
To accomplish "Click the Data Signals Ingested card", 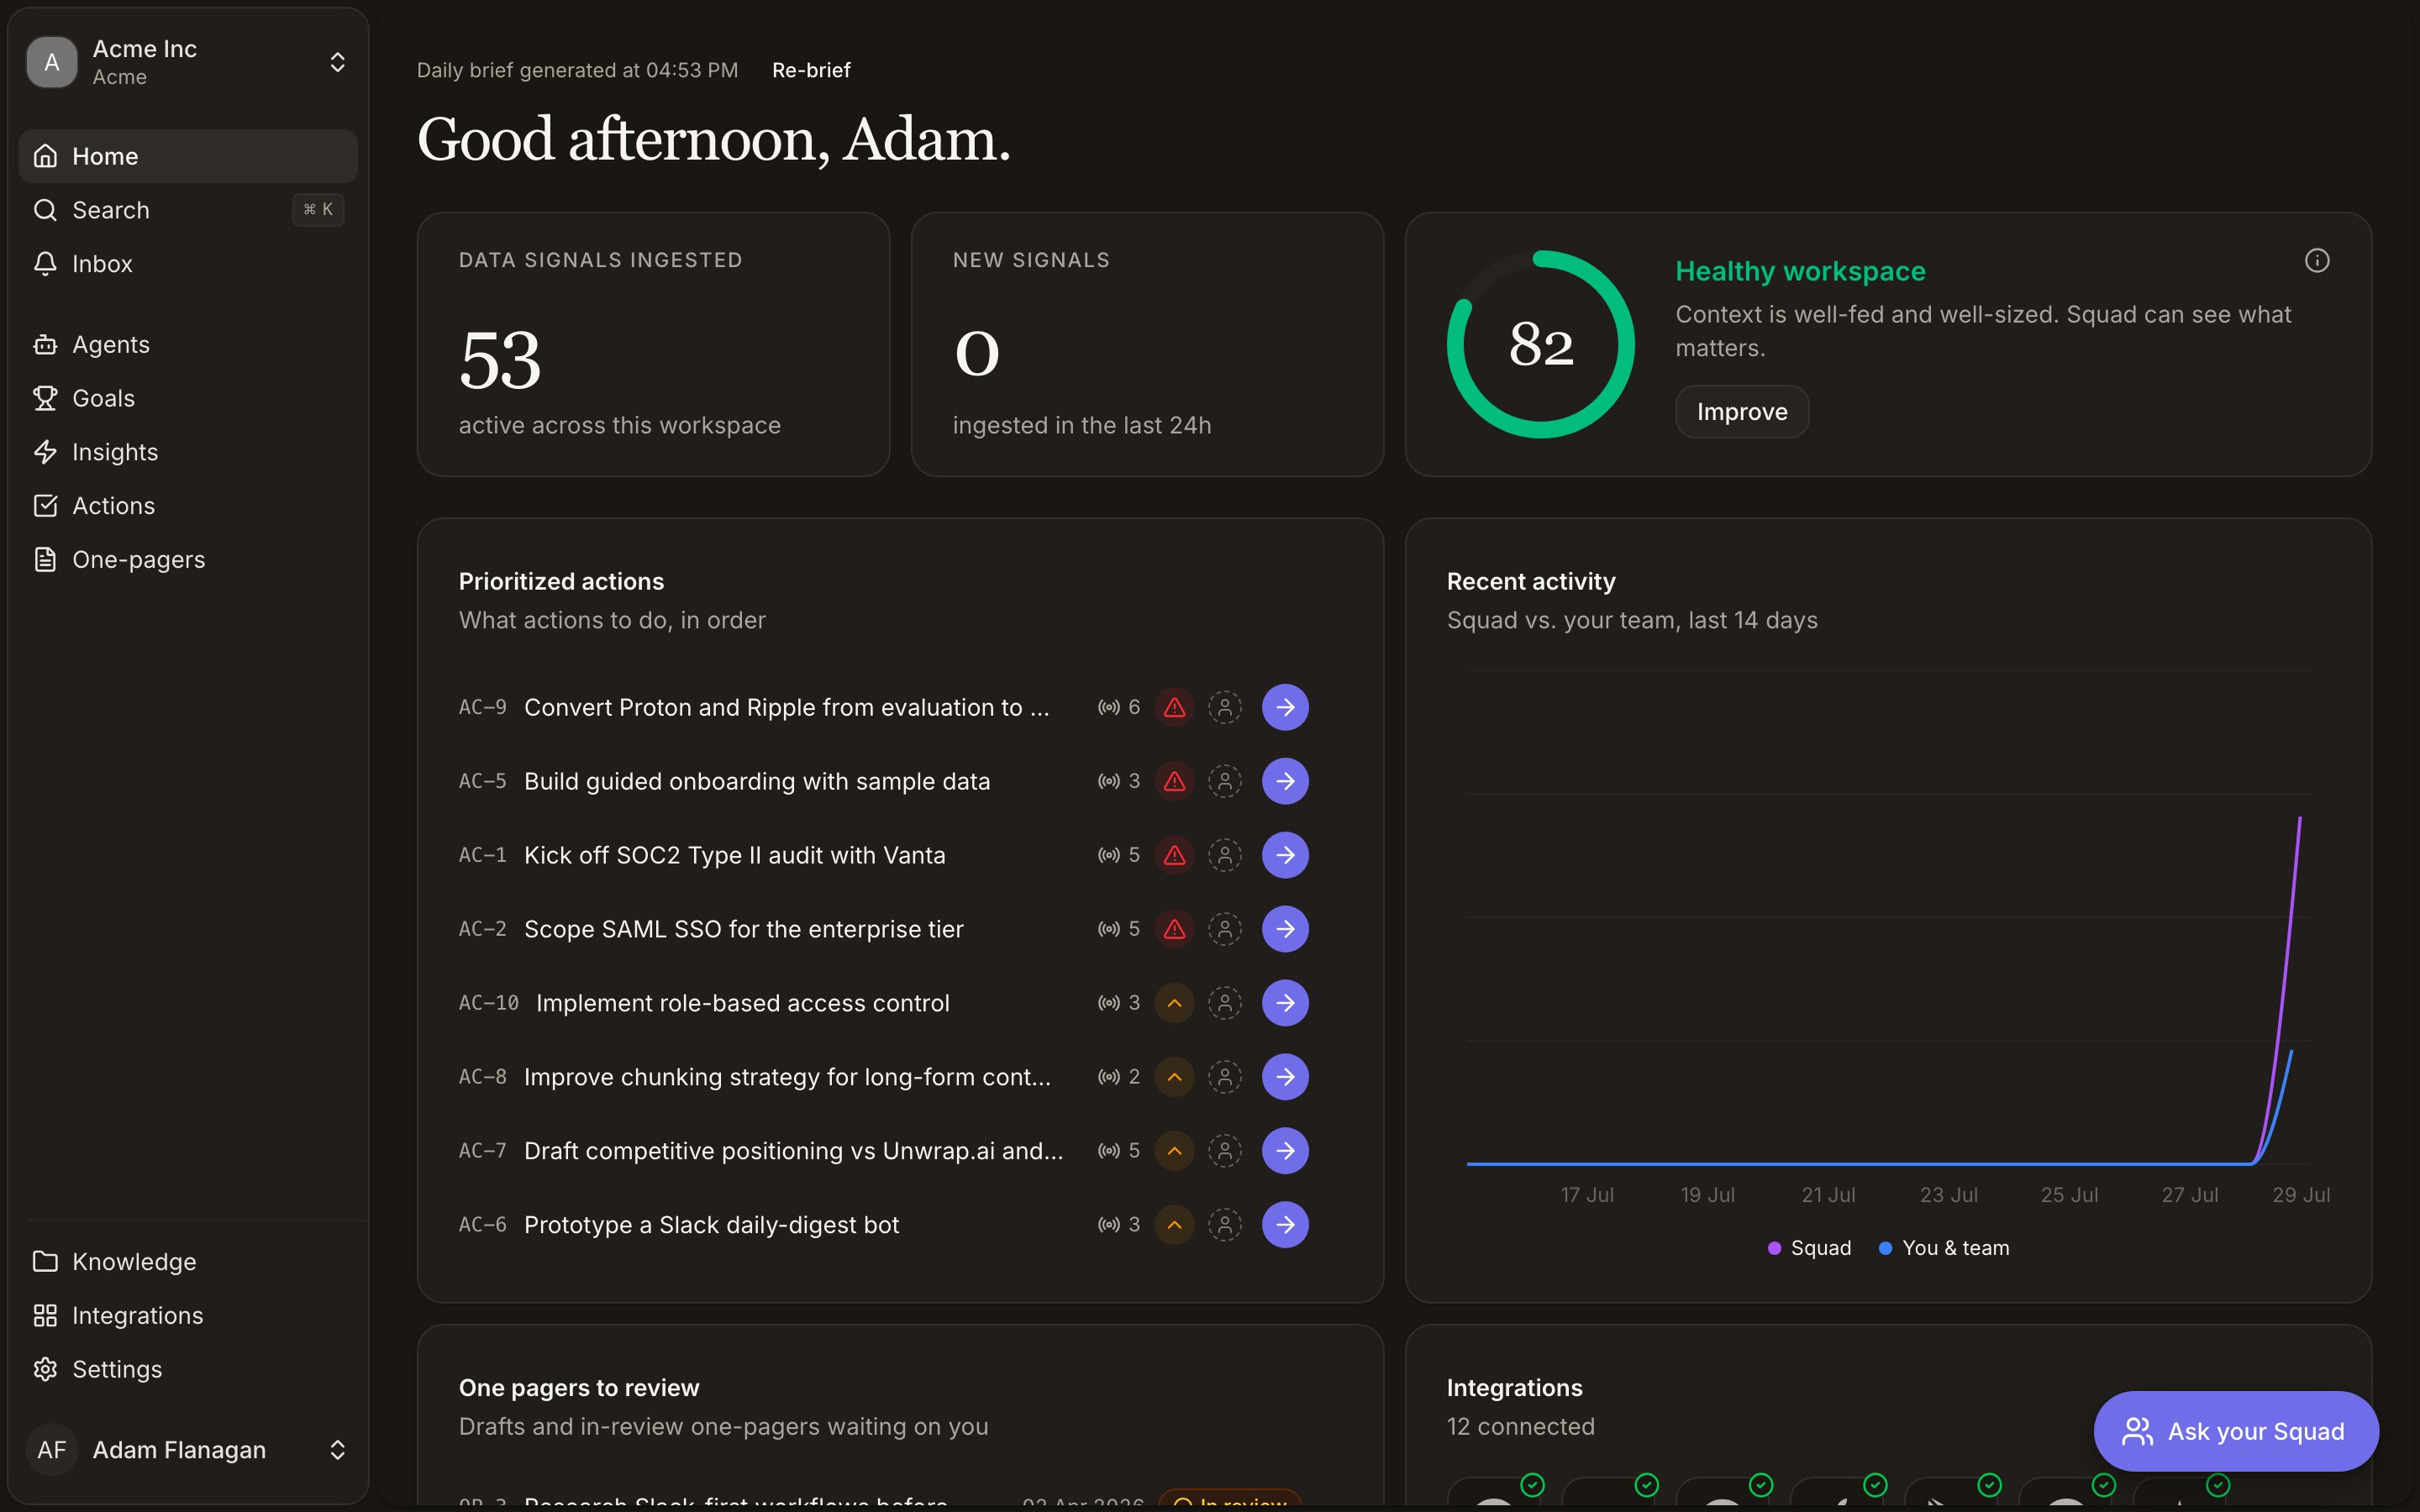I will (x=653, y=344).
